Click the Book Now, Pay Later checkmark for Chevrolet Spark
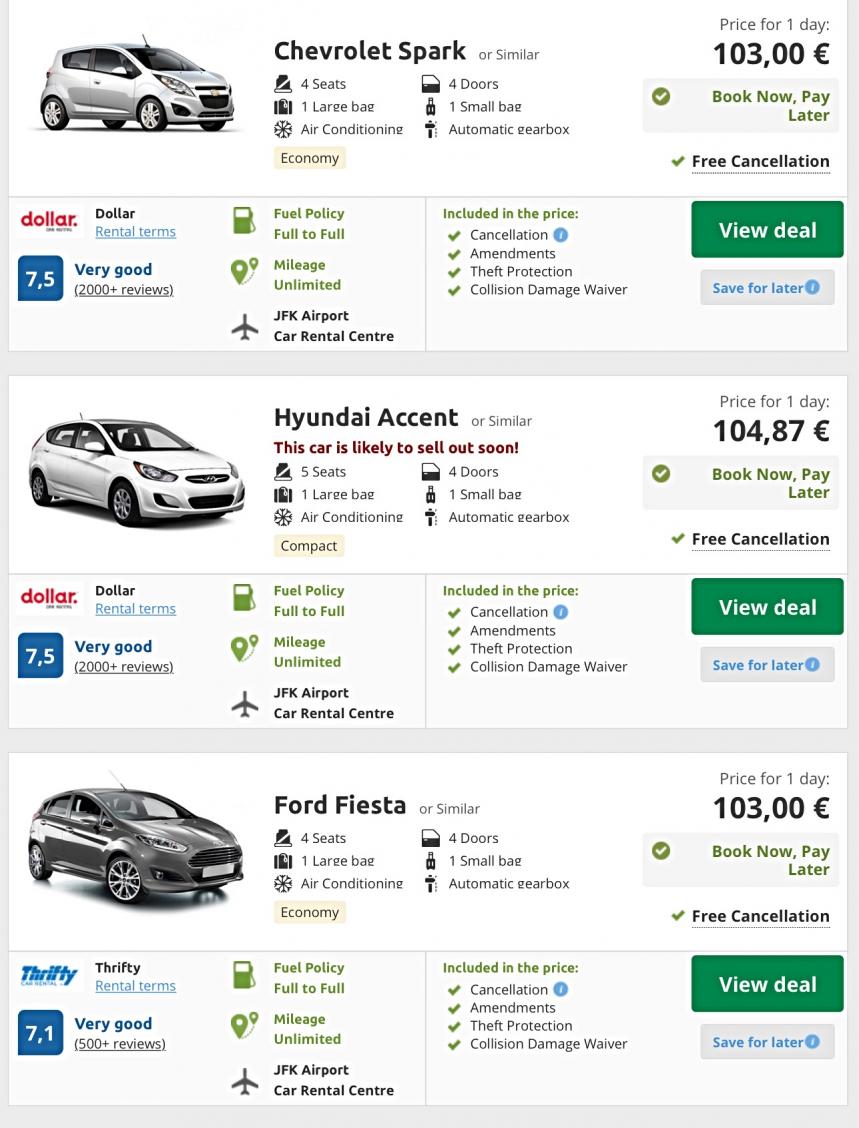The height and width of the screenshot is (1128, 859). coord(661,97)
